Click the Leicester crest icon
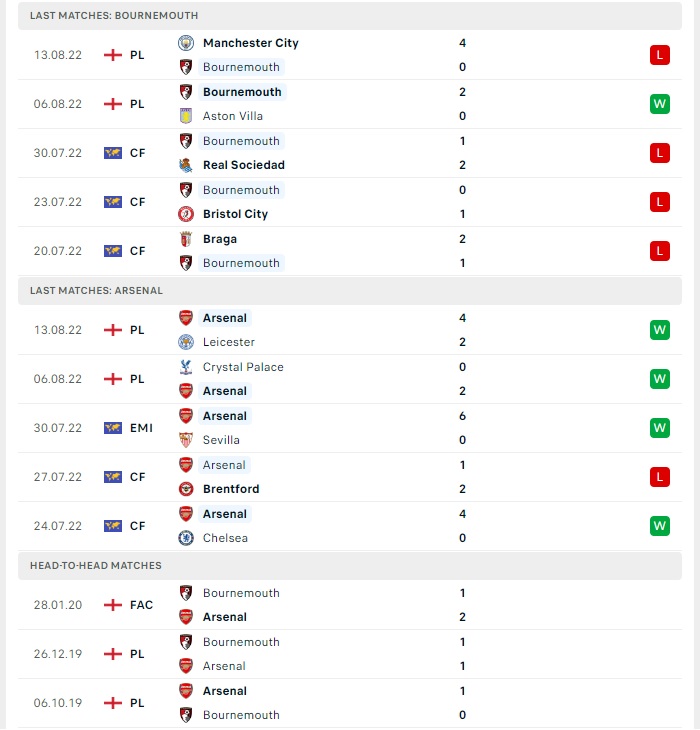 point(186,342)
